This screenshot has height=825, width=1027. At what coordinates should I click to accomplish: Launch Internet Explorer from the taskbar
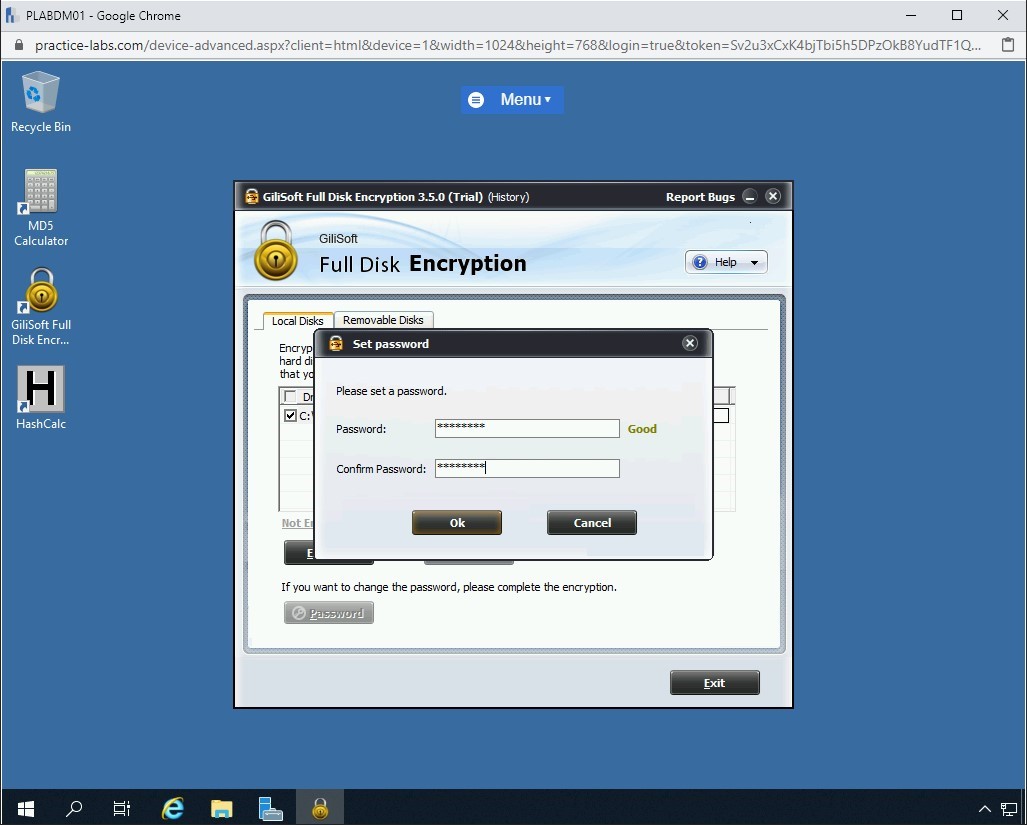tap(173, 808)
